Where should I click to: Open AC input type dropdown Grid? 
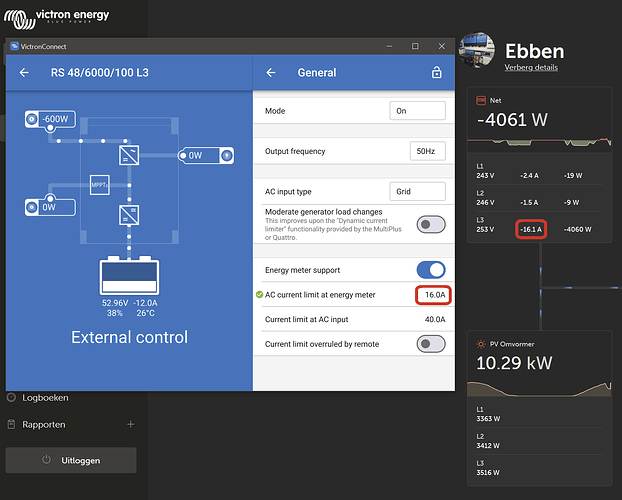pyautogui.click(x=418, y=191)
